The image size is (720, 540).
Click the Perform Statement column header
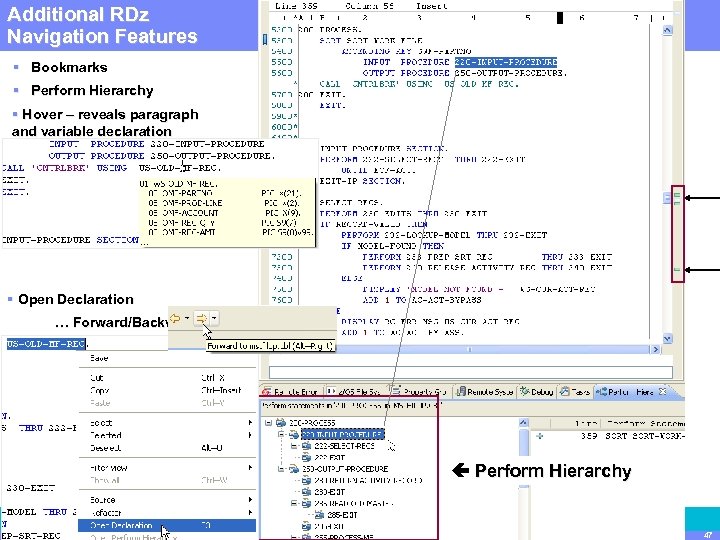coord(645,423)
